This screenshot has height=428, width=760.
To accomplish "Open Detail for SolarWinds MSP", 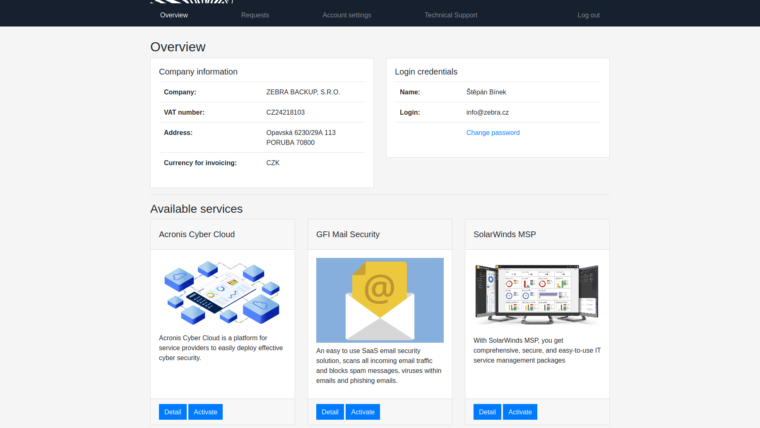I will coord(487,412).
